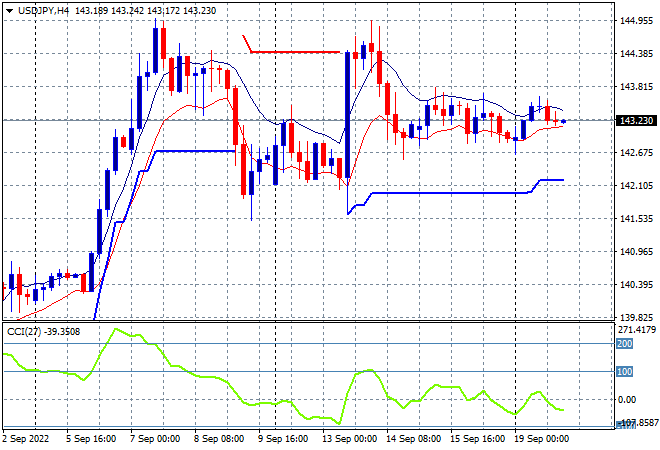Click the CCI 200 level label
Image resolution: width=660 pixels, height=450 pixels.
622,343
